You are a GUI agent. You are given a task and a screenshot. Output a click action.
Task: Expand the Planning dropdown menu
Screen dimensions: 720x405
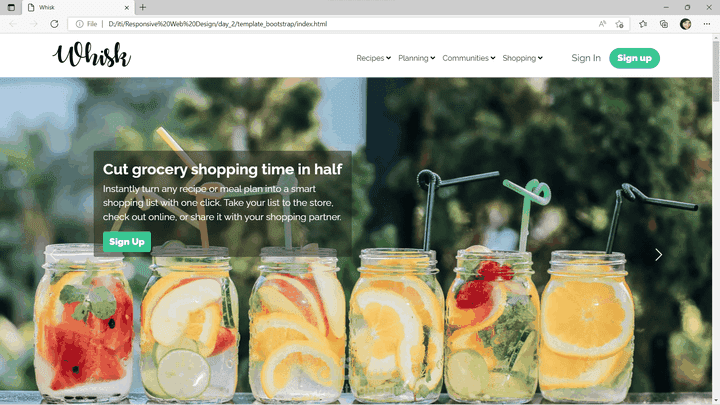tap(416, 58)
